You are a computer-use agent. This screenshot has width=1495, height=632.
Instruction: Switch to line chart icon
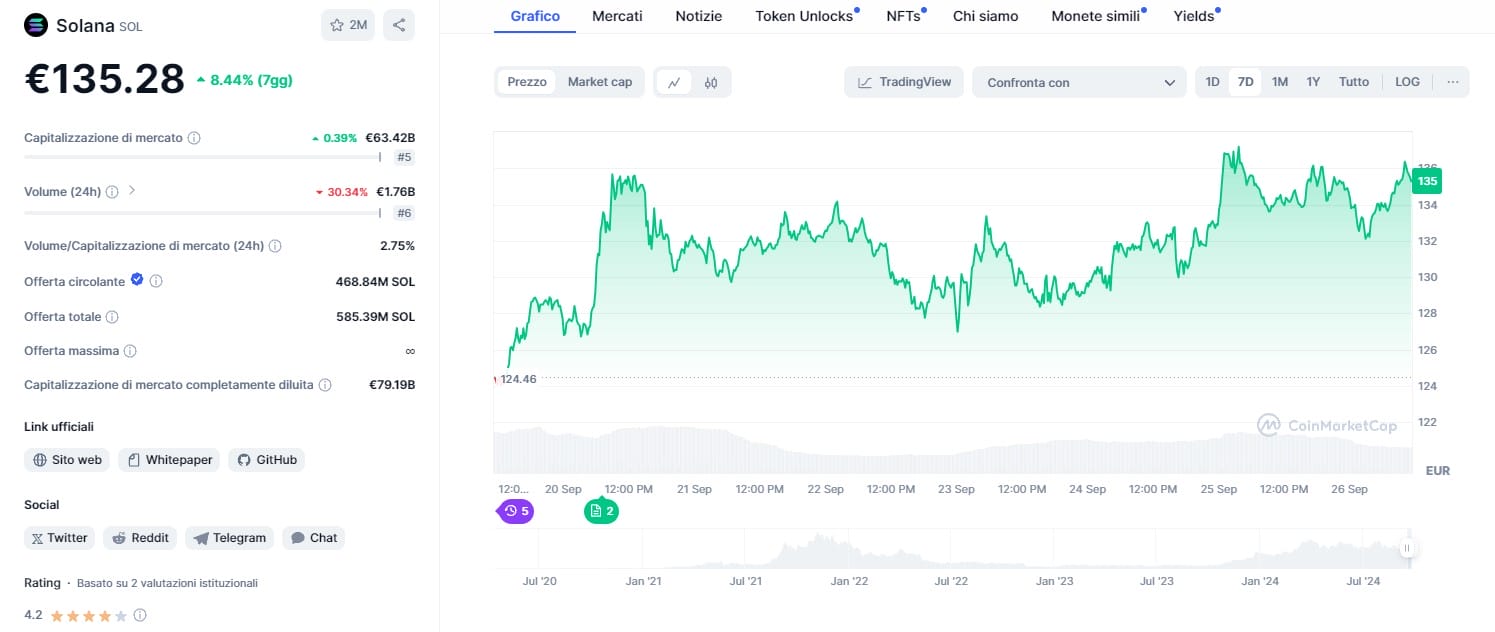coord(674,82)
